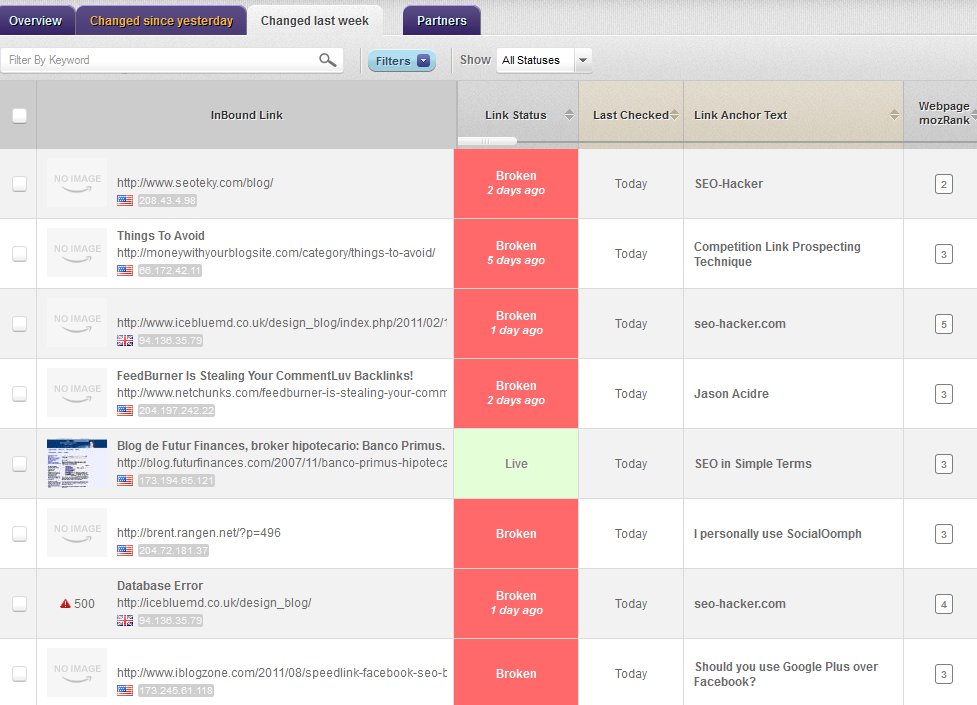Click the US flag icon under seoteky.com link
Screen dimensions: 977x705
pyautogui.click(x=125, y=200)
